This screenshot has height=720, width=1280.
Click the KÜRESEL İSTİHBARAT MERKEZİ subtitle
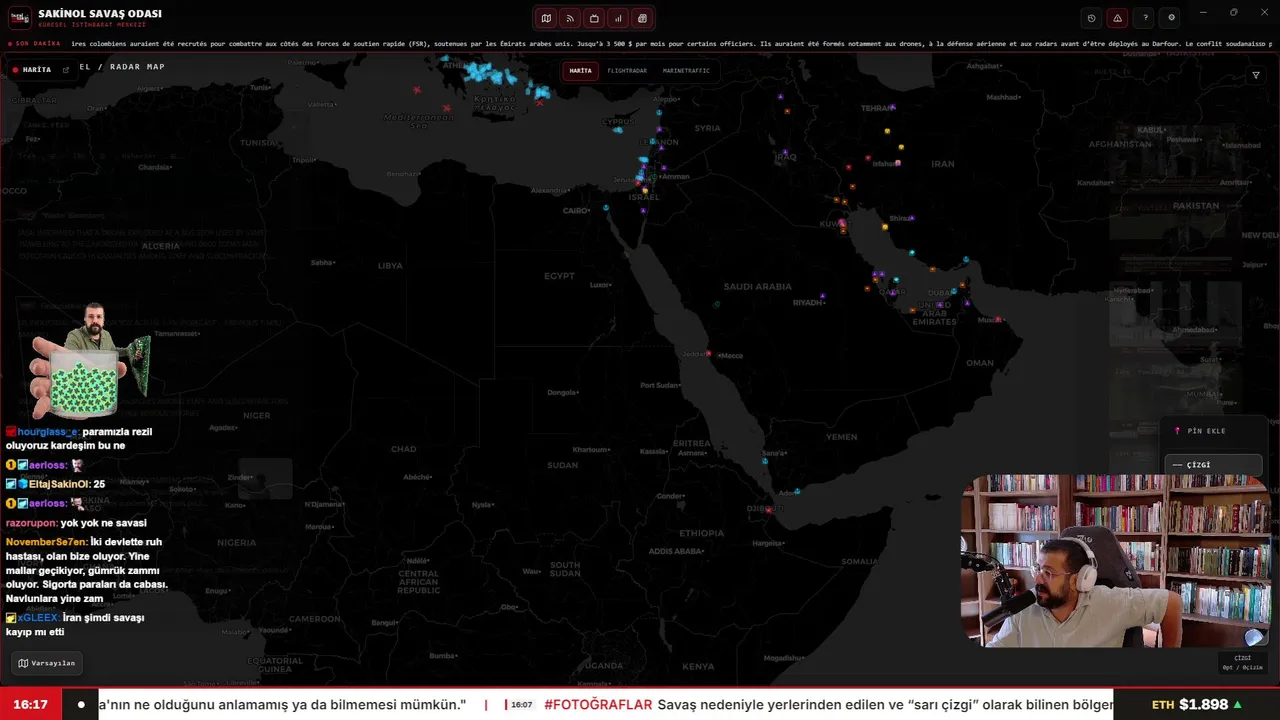(92, 25)
